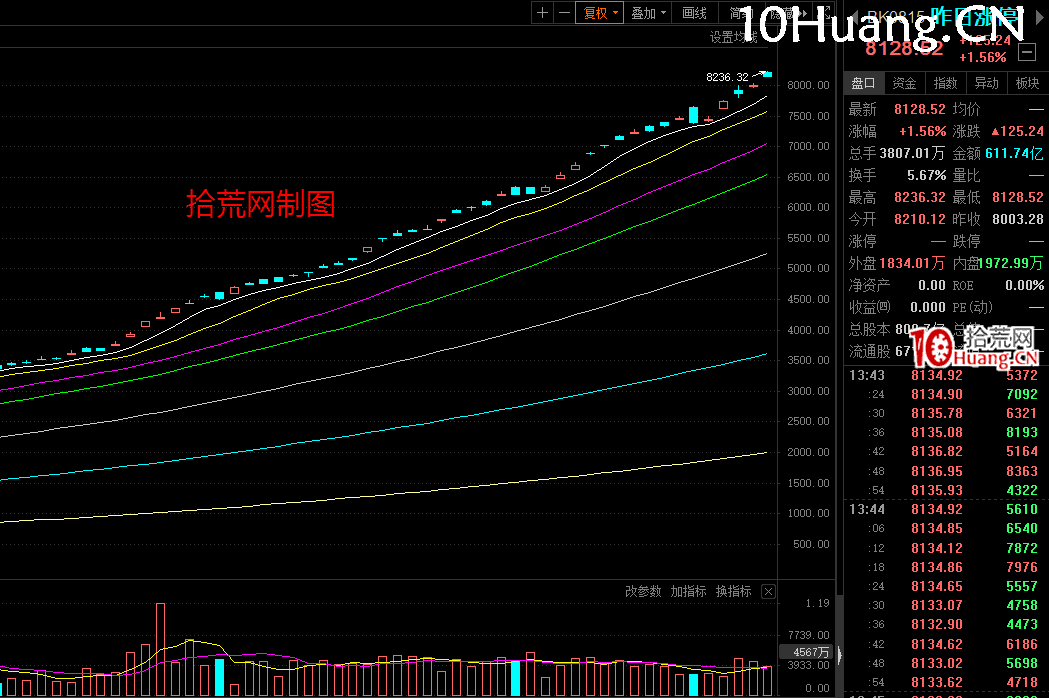Close the volume indicator panel
Image resolution: width=1049 pixels, height=698 pixels.
click(769, 591)
